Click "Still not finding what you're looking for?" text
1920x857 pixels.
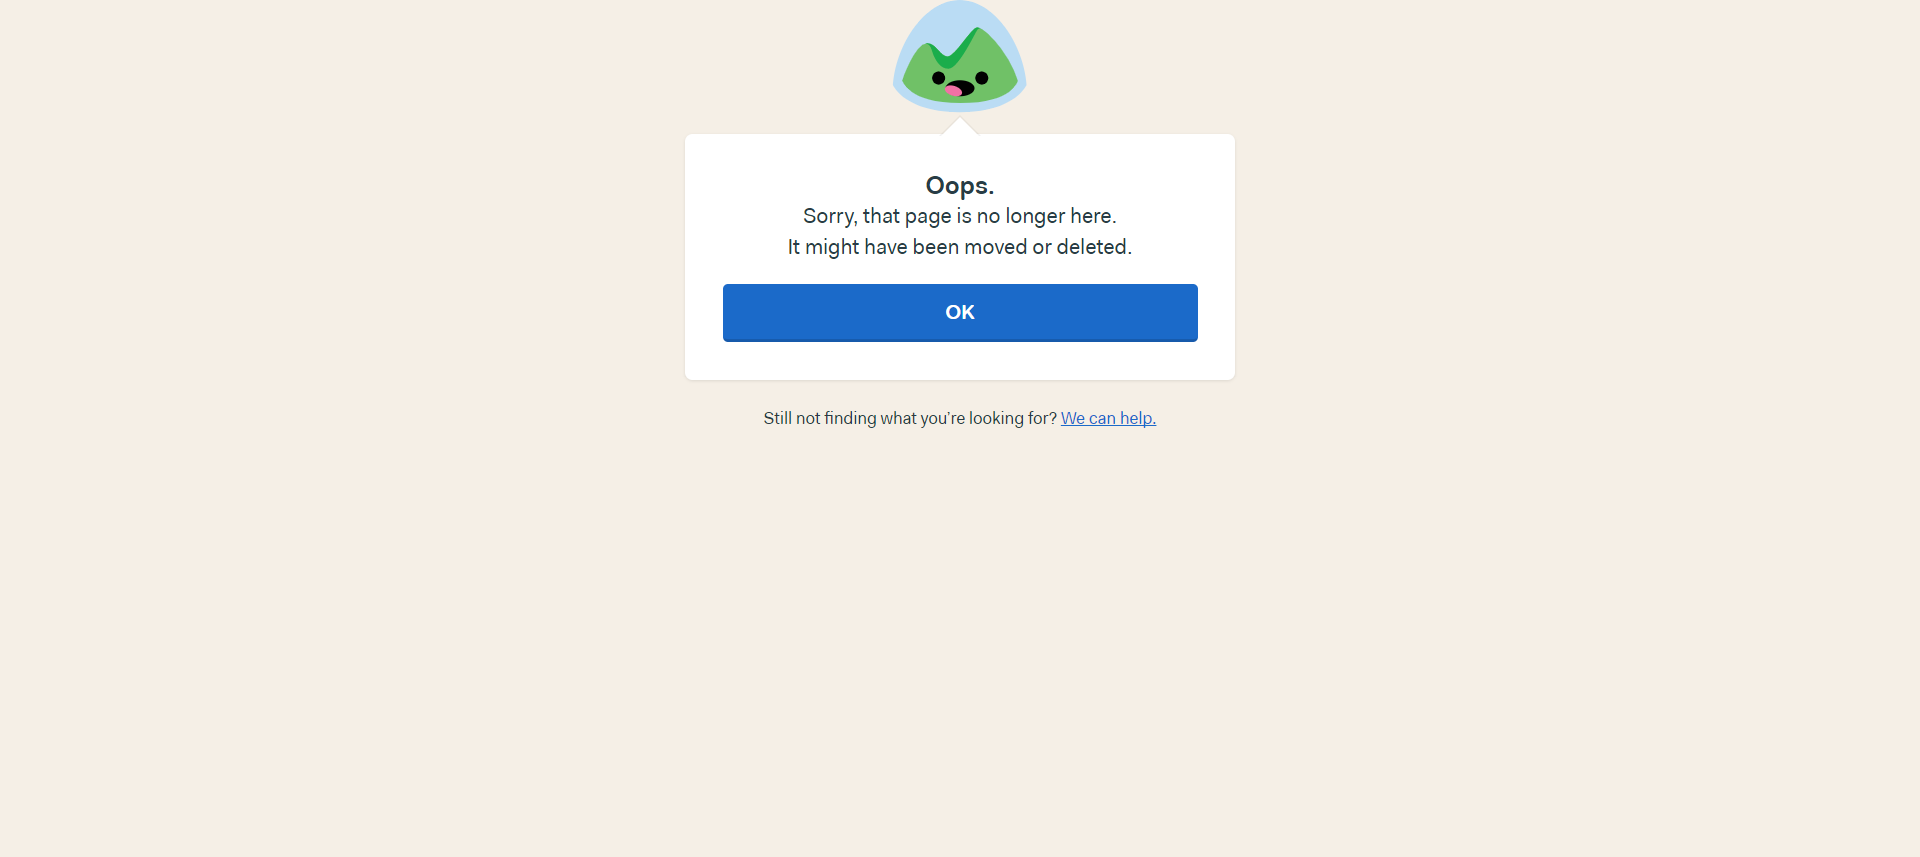[910, 418]
